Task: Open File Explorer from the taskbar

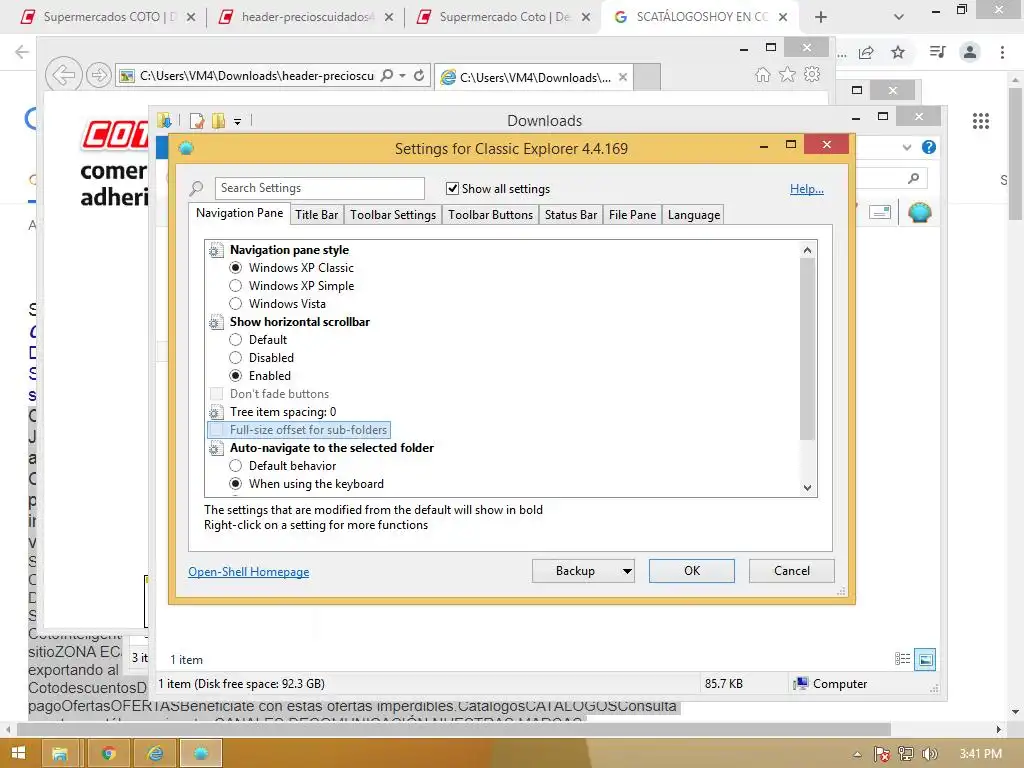Action: (x=60, y=754)
